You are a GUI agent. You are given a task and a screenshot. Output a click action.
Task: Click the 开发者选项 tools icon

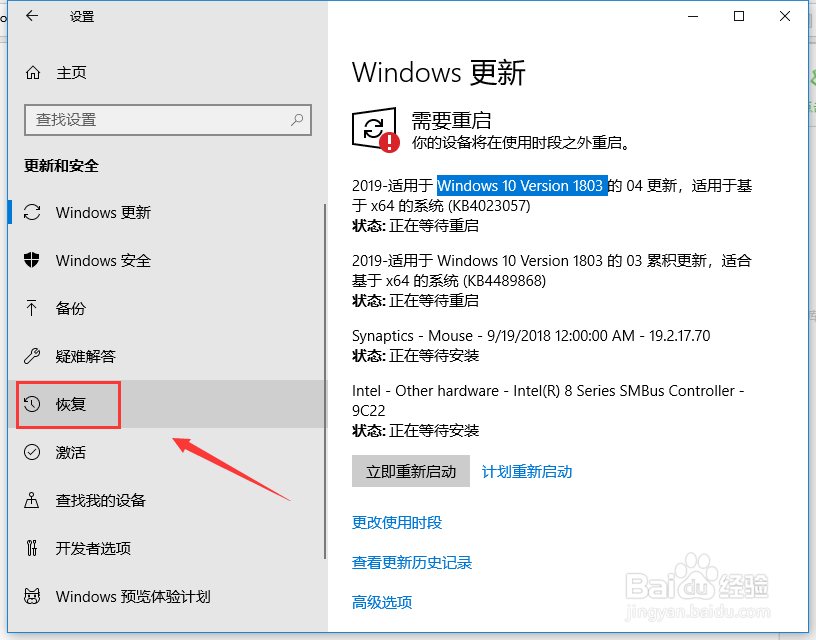point(32,548)
